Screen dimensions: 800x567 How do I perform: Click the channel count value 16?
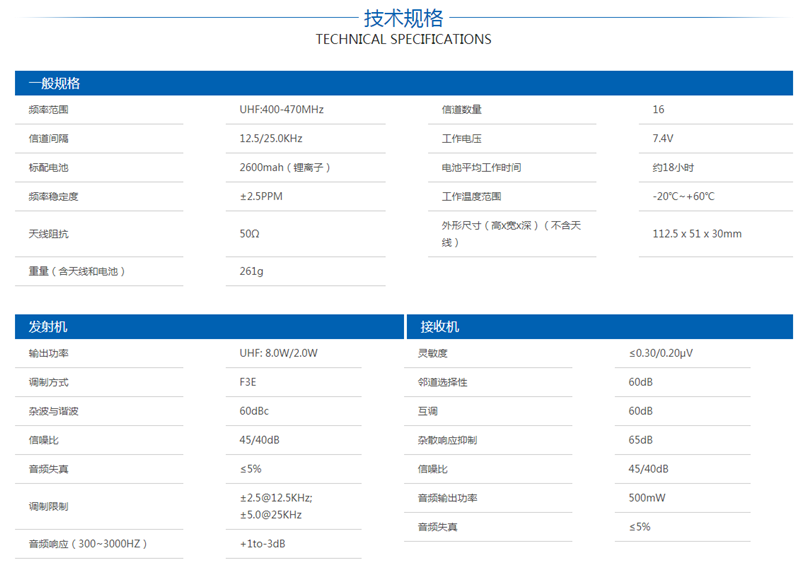(658, 110)
